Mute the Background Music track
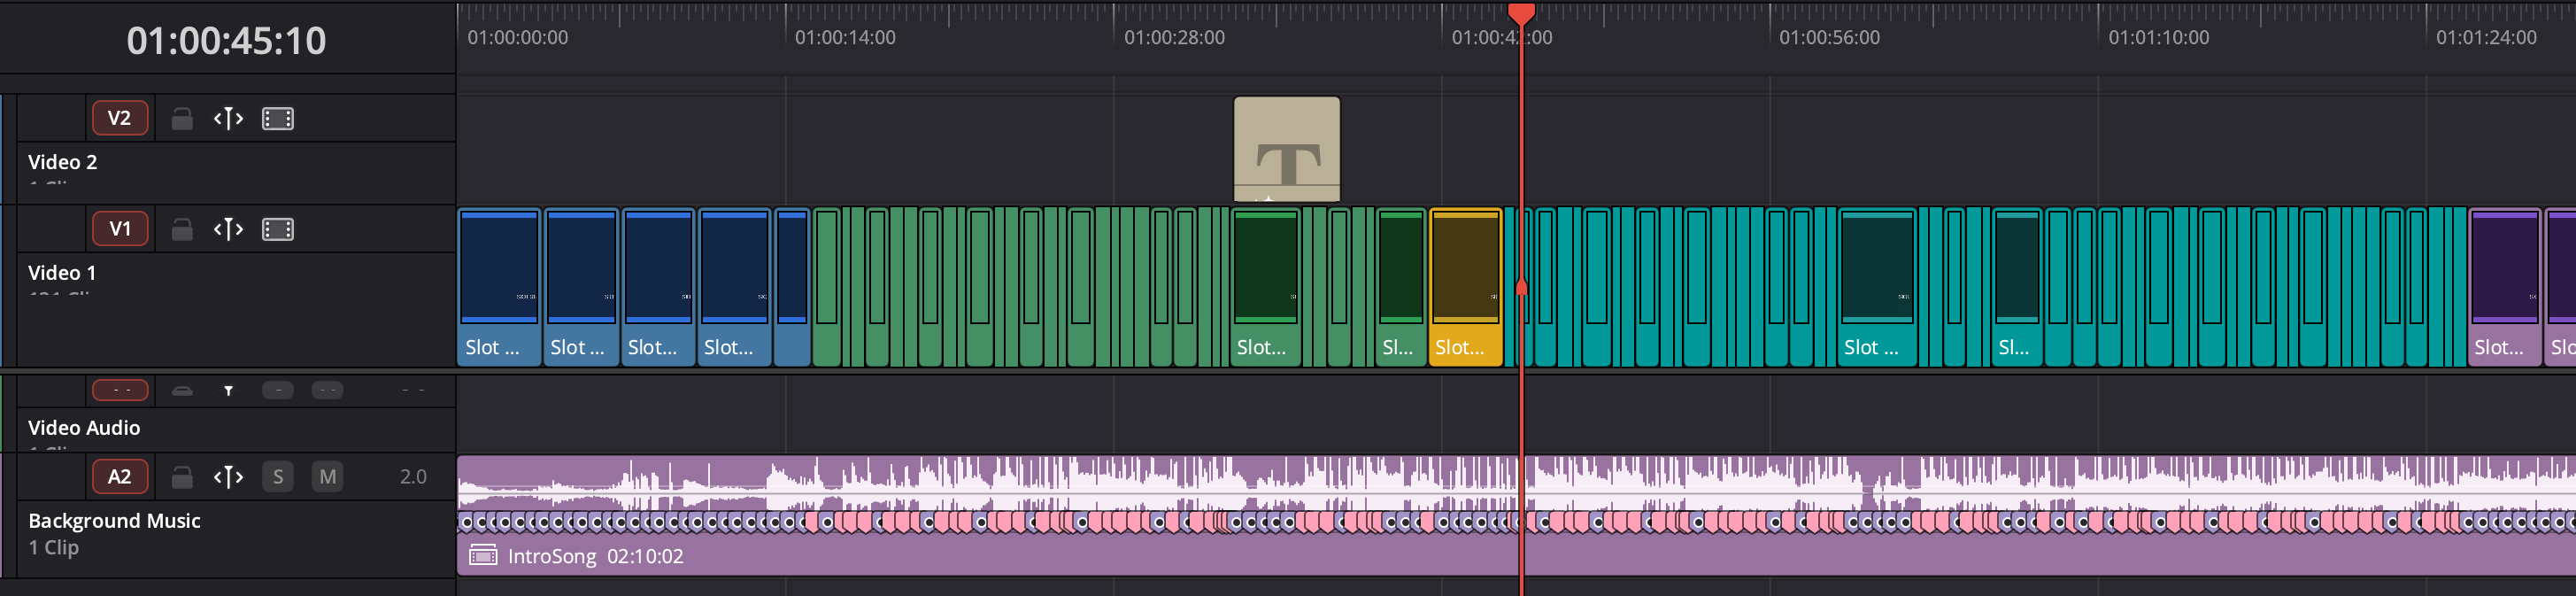Screen dimensions: 2576x596 328,477
